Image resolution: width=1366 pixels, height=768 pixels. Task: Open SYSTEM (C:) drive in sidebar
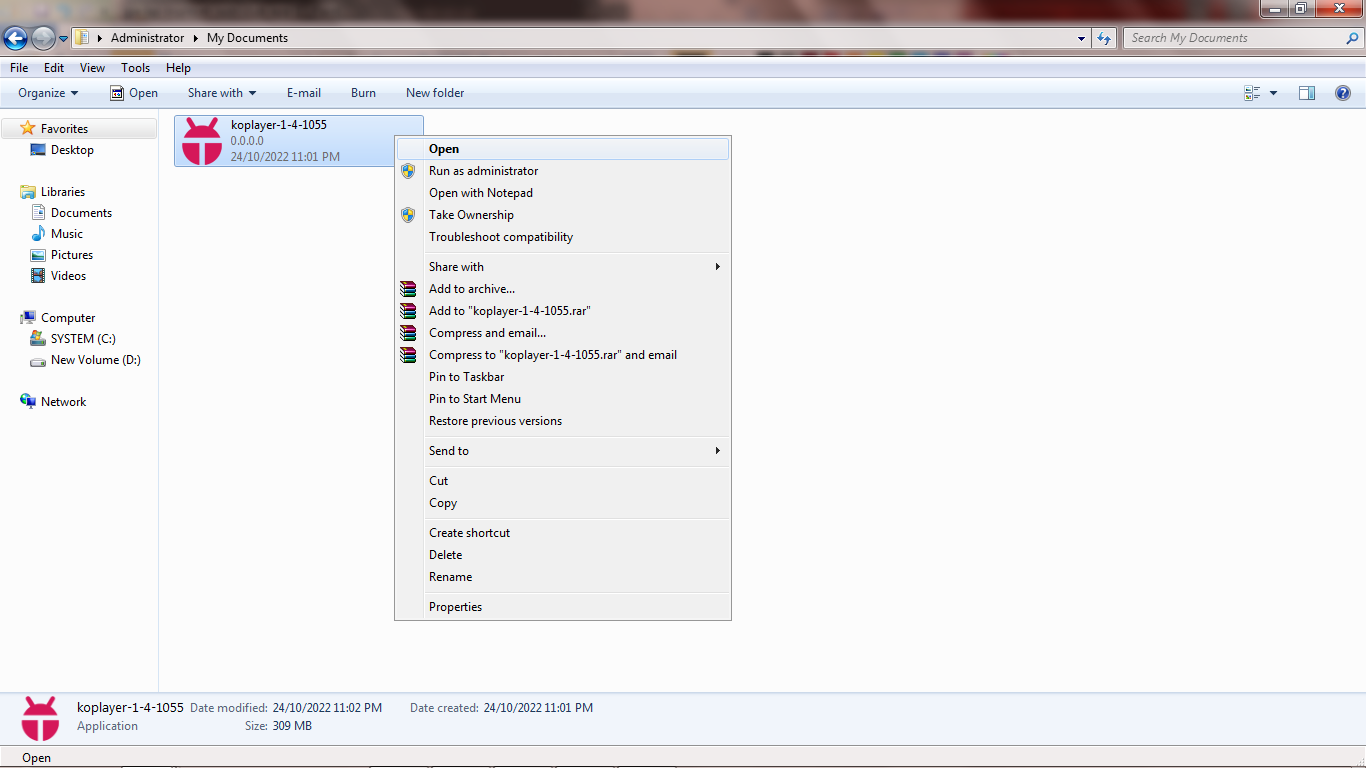point(83,339)
